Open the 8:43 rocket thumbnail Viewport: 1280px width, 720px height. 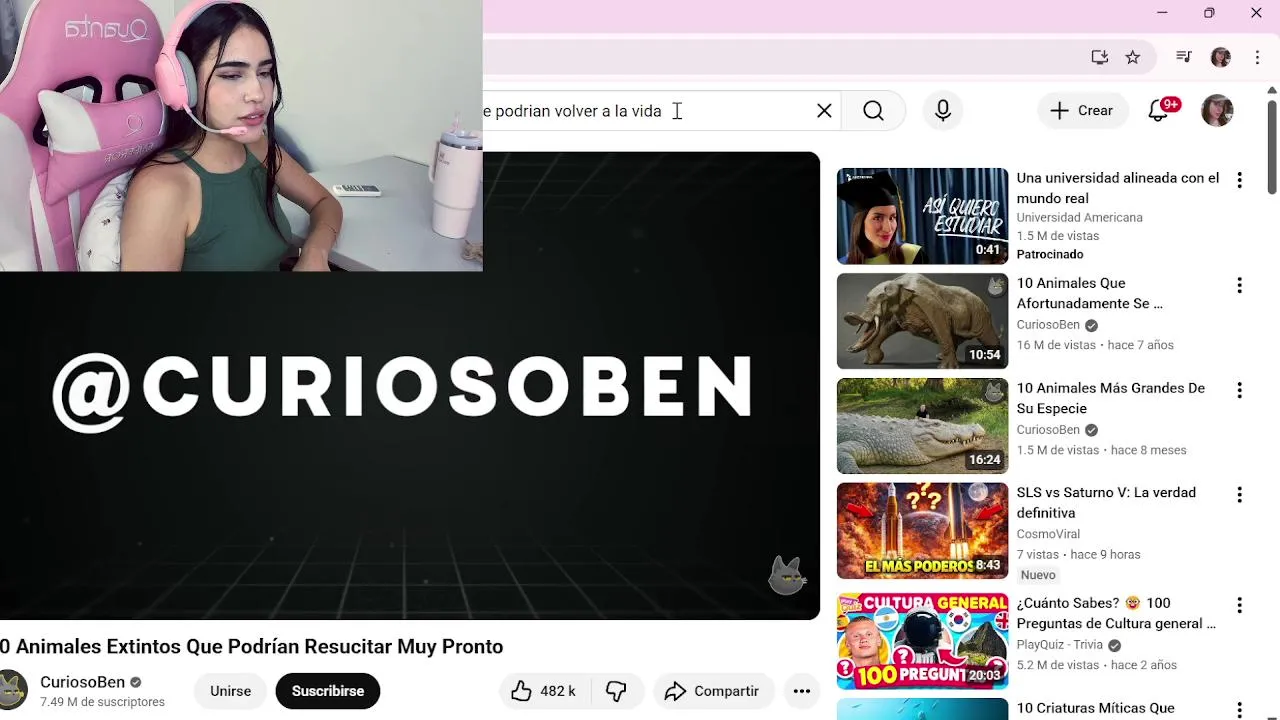coord(922,531)
